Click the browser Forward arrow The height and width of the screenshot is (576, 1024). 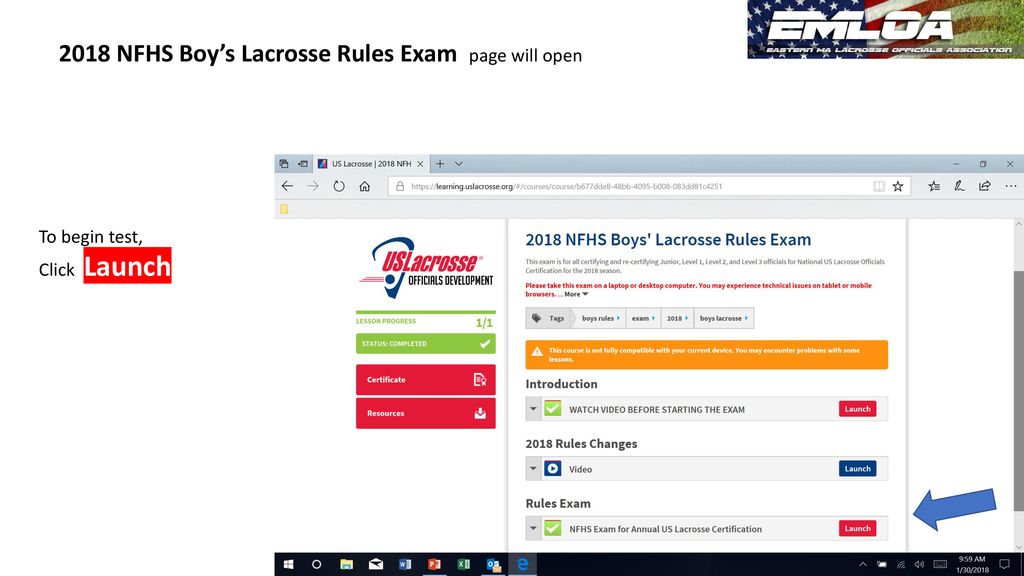click(313, 186)
